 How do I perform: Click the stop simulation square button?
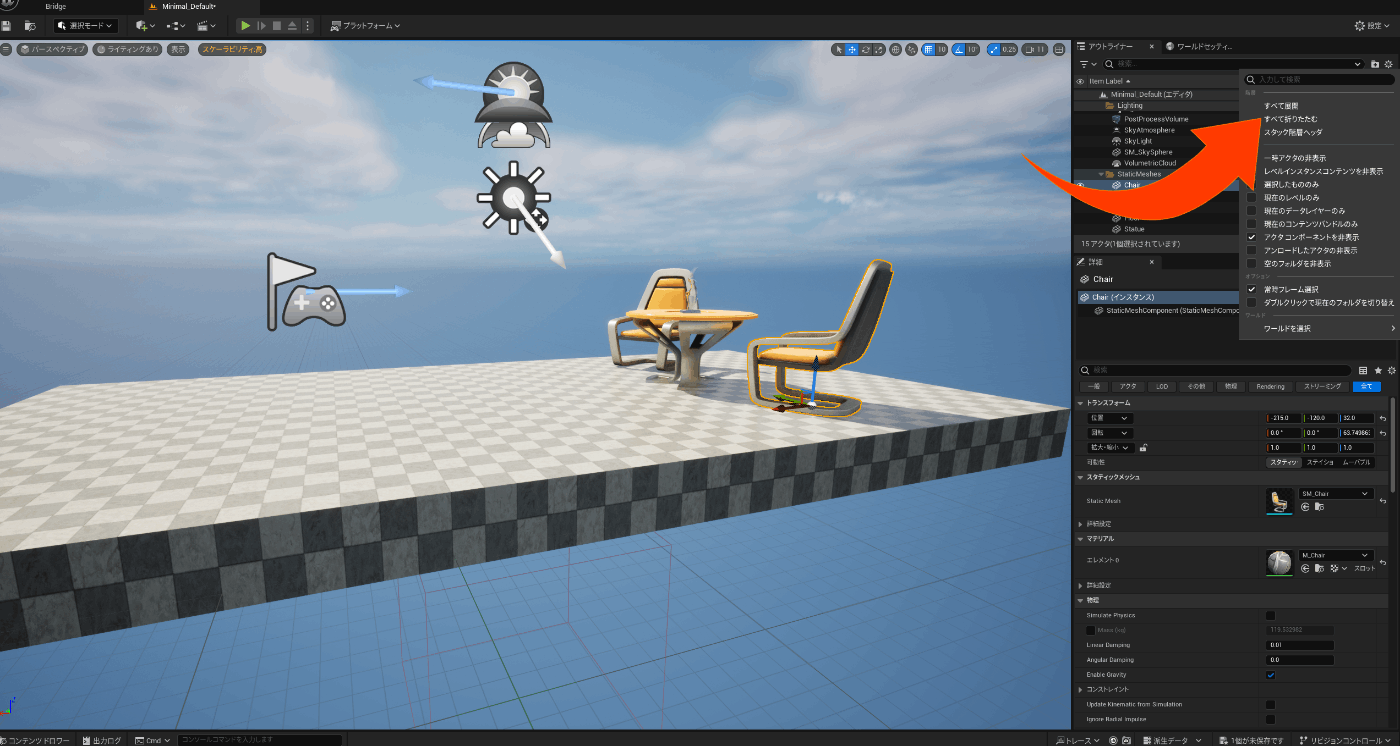277,25
